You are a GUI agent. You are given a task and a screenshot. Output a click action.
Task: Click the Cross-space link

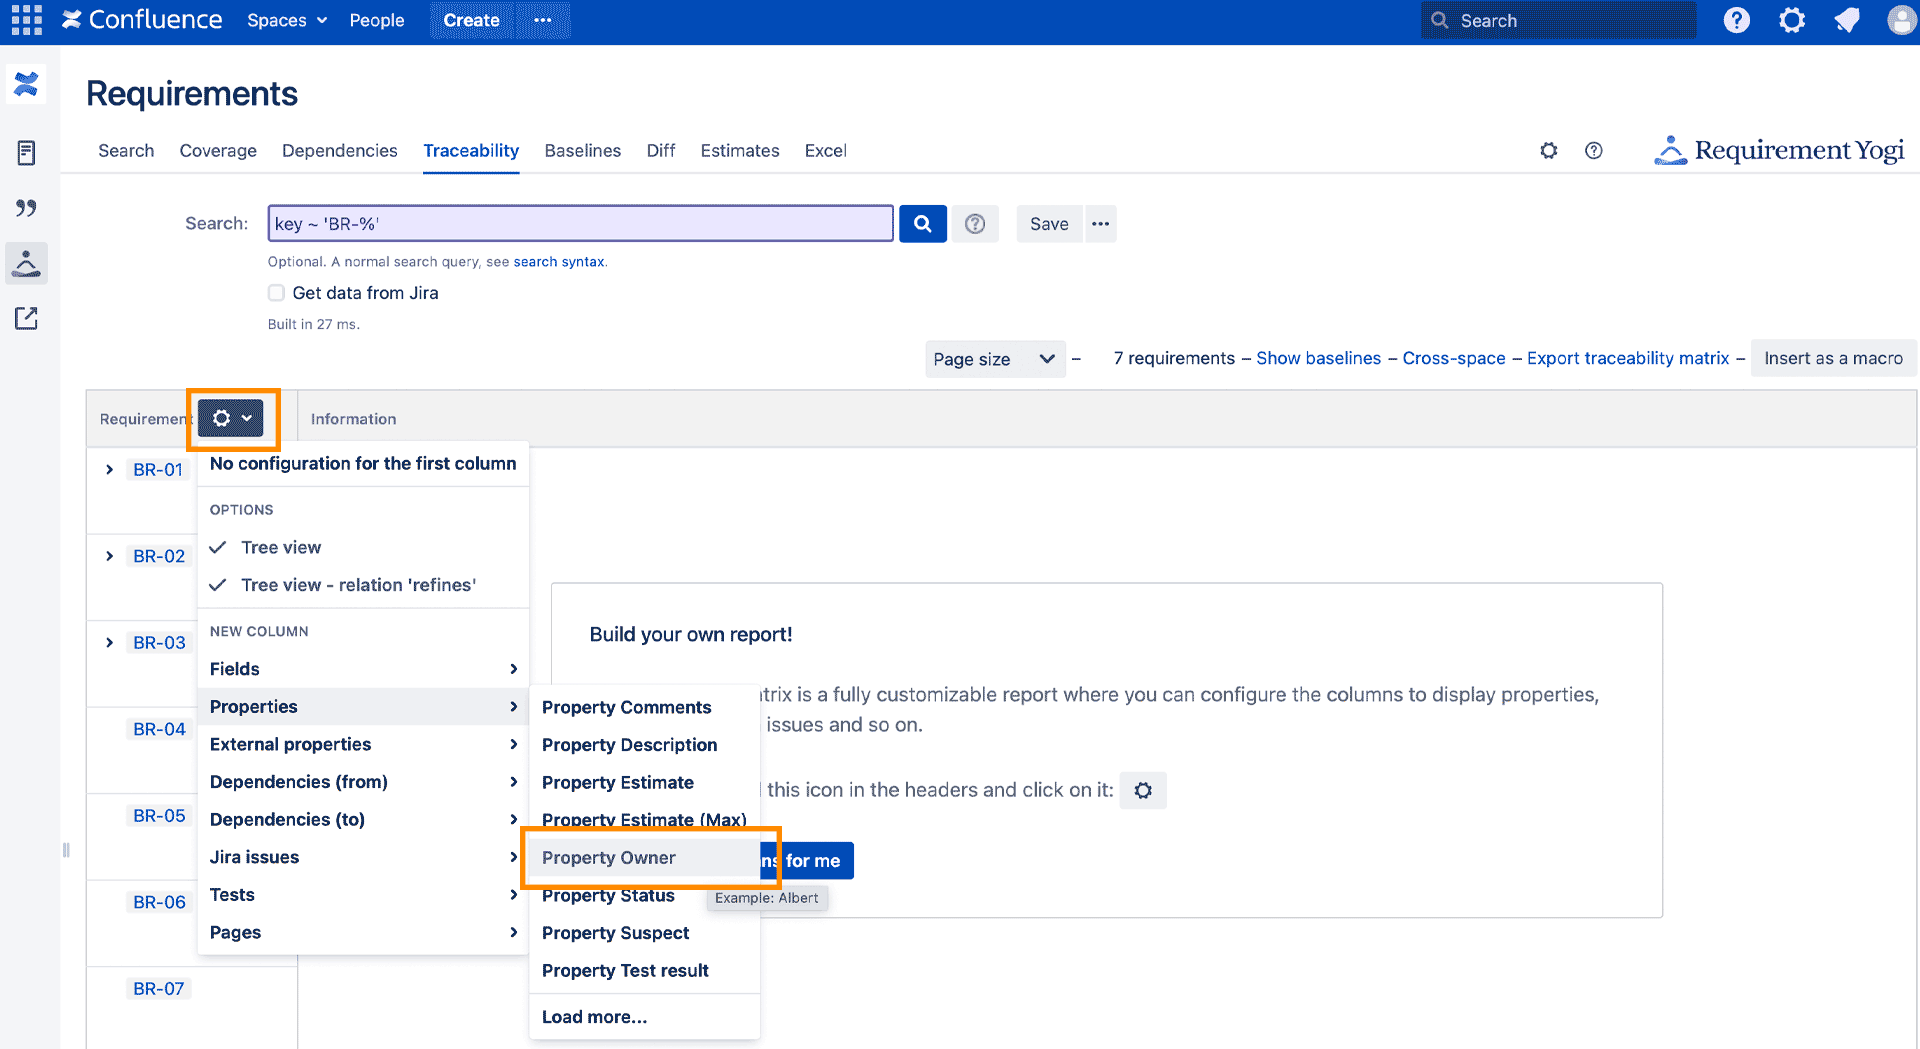1453,358
